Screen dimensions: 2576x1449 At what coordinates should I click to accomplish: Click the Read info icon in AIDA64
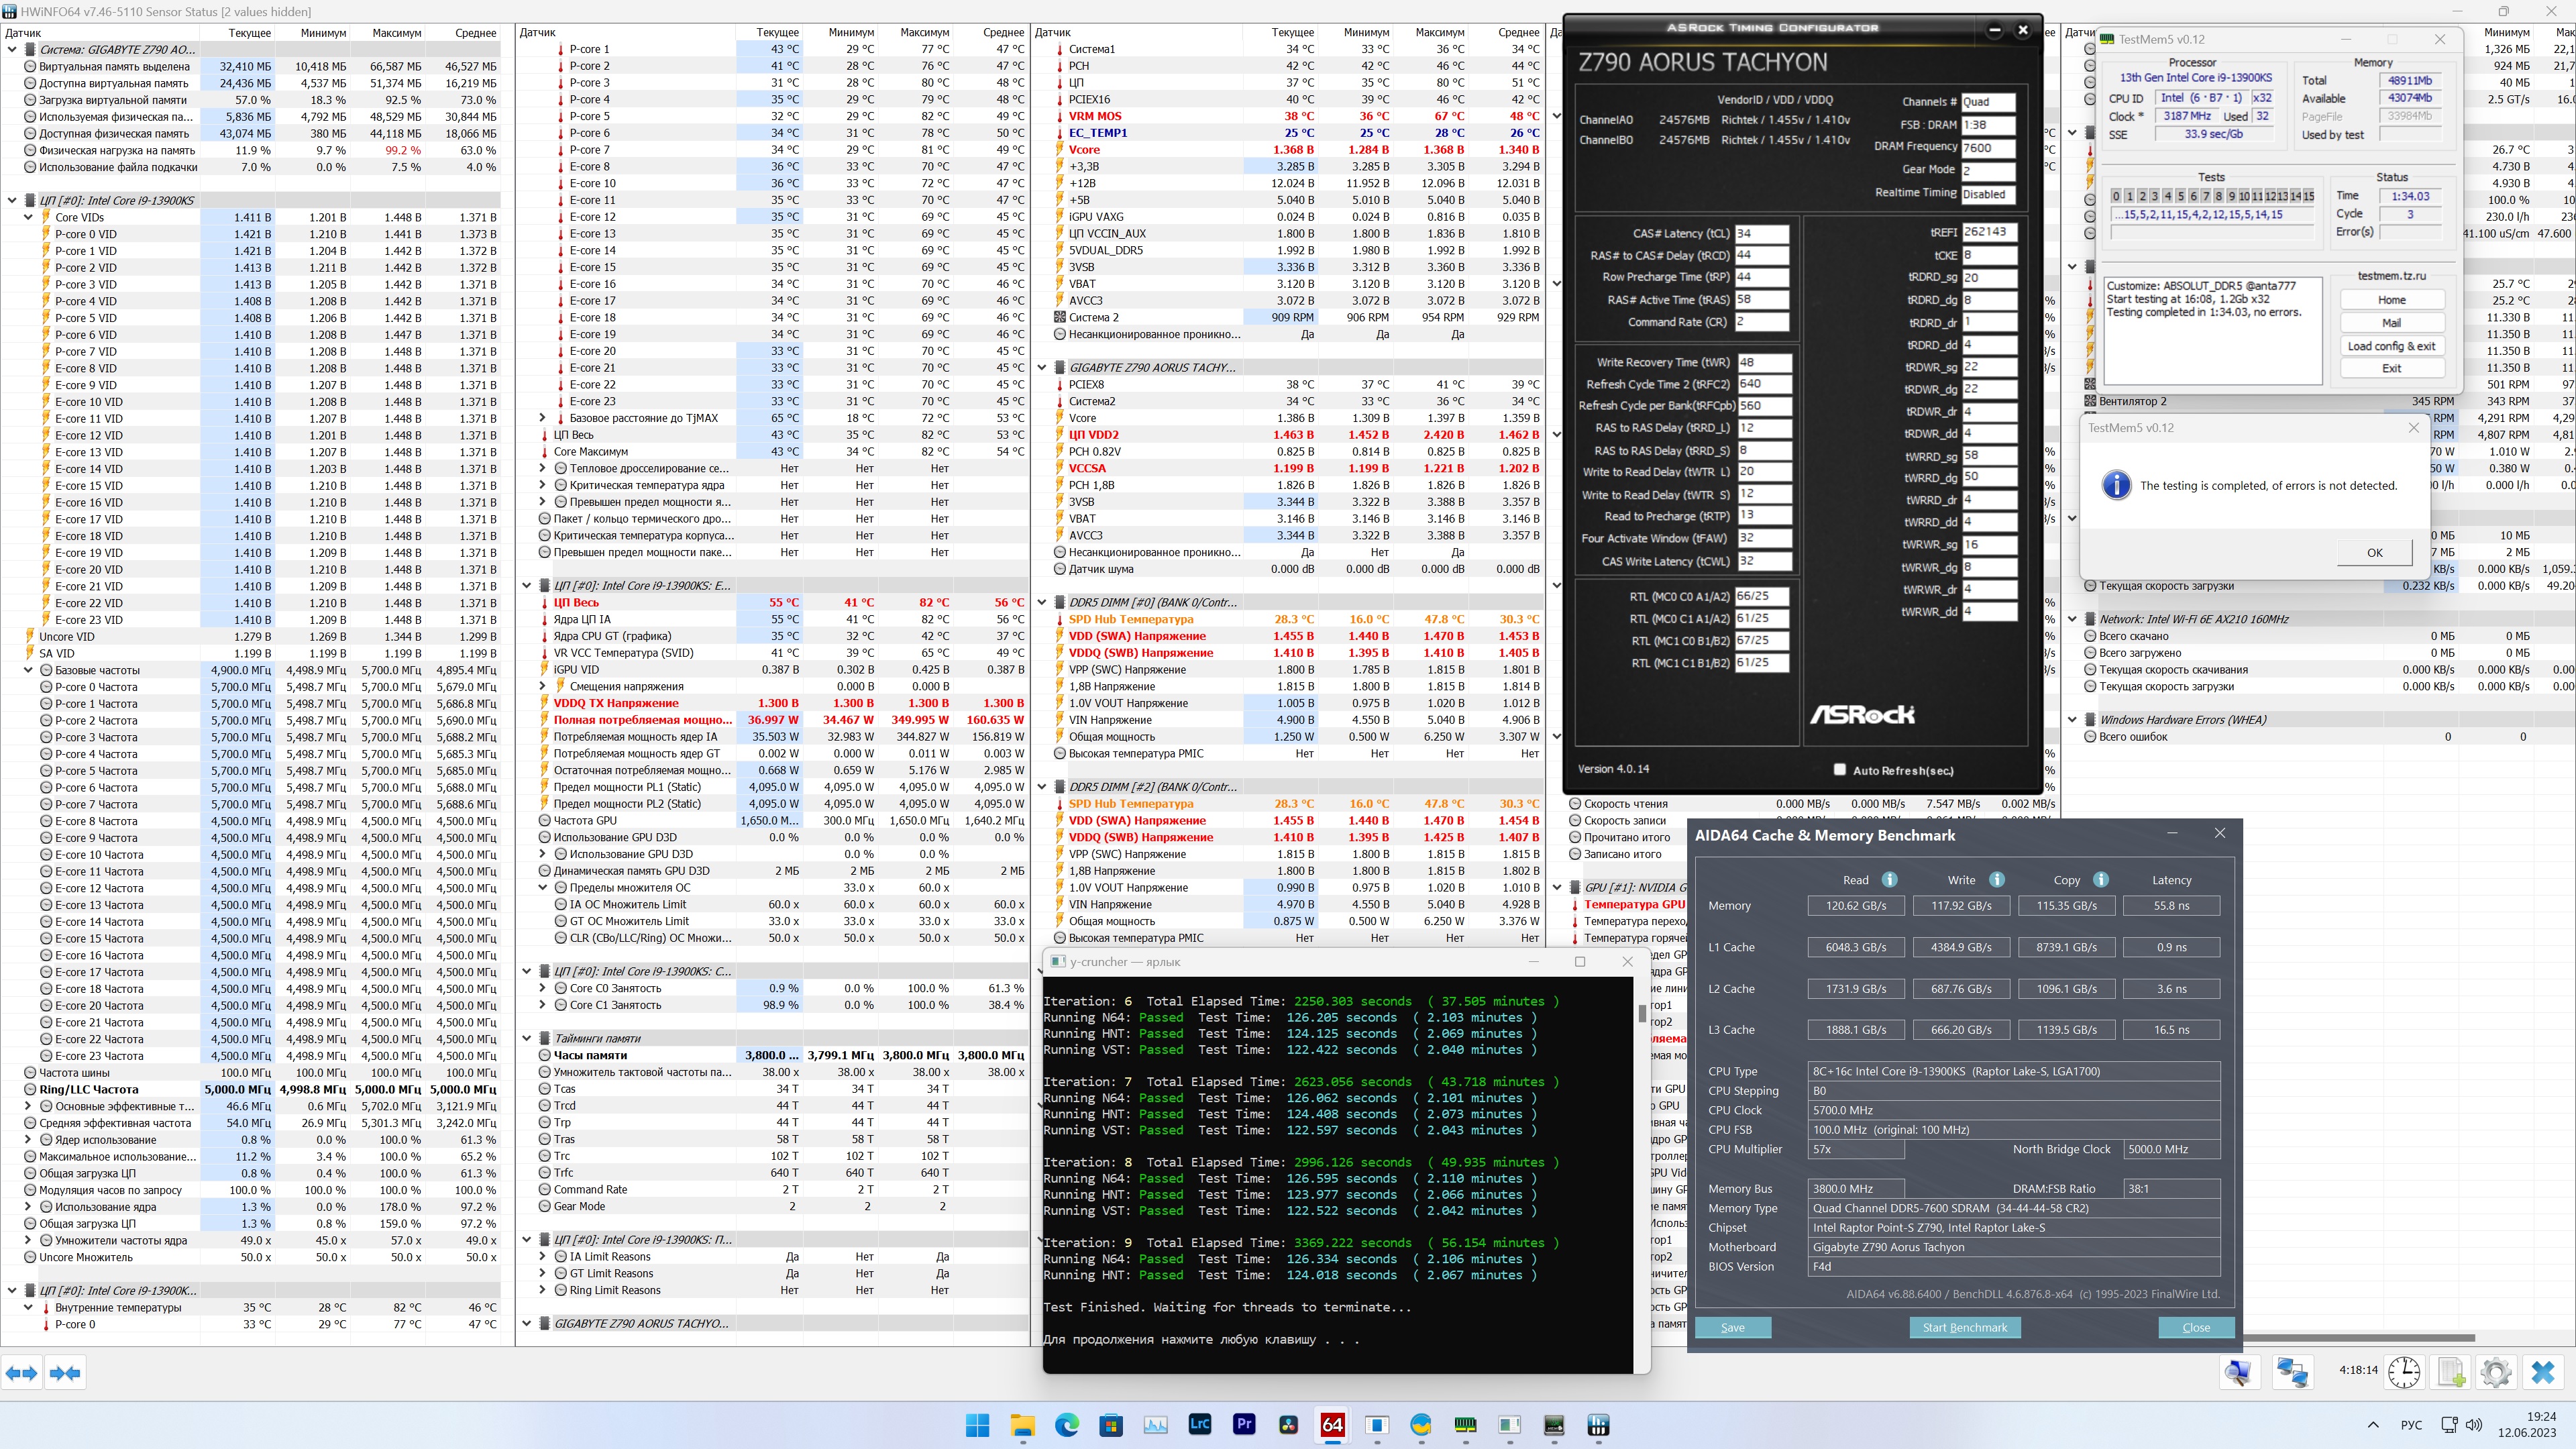[1889, 880]
